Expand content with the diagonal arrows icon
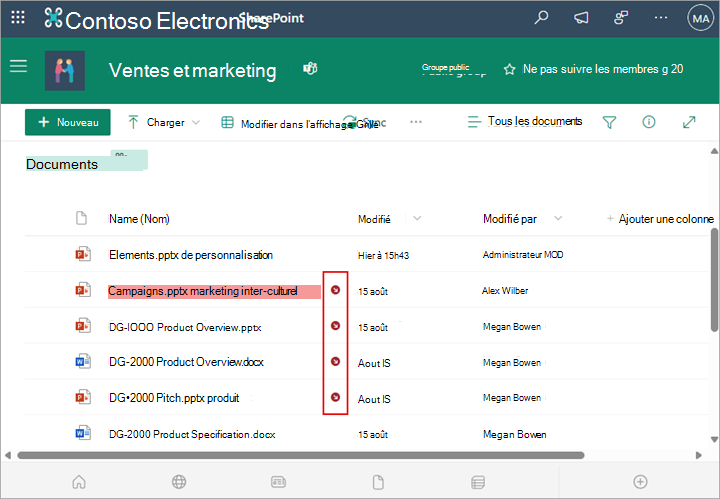 click(x=689, y=122)
